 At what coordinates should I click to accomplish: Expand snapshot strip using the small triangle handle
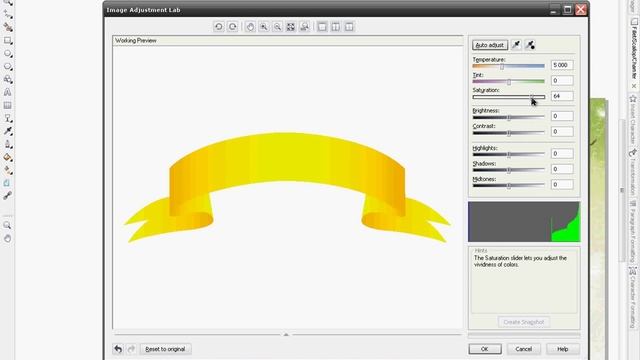286,334
